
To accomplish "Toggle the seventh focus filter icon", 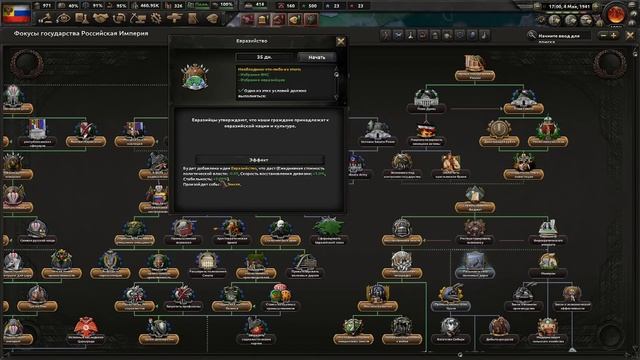I will [460, 36].
